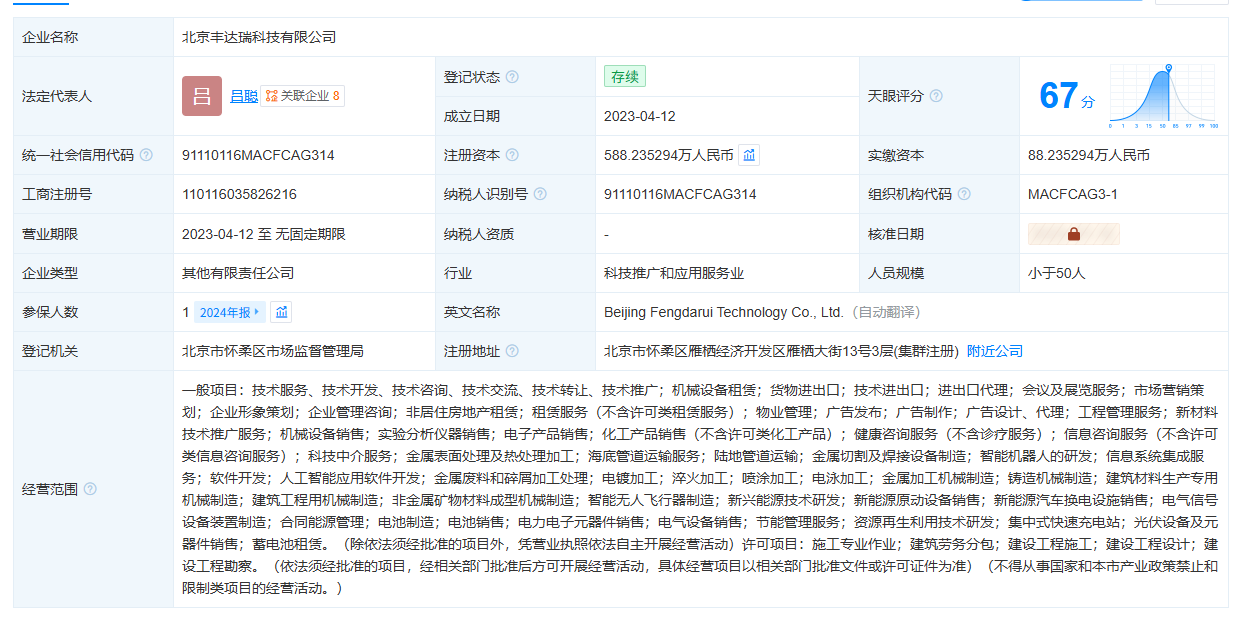Click help icon next to 注册地址
The image size is (1244, 617).
pos(512,351)
